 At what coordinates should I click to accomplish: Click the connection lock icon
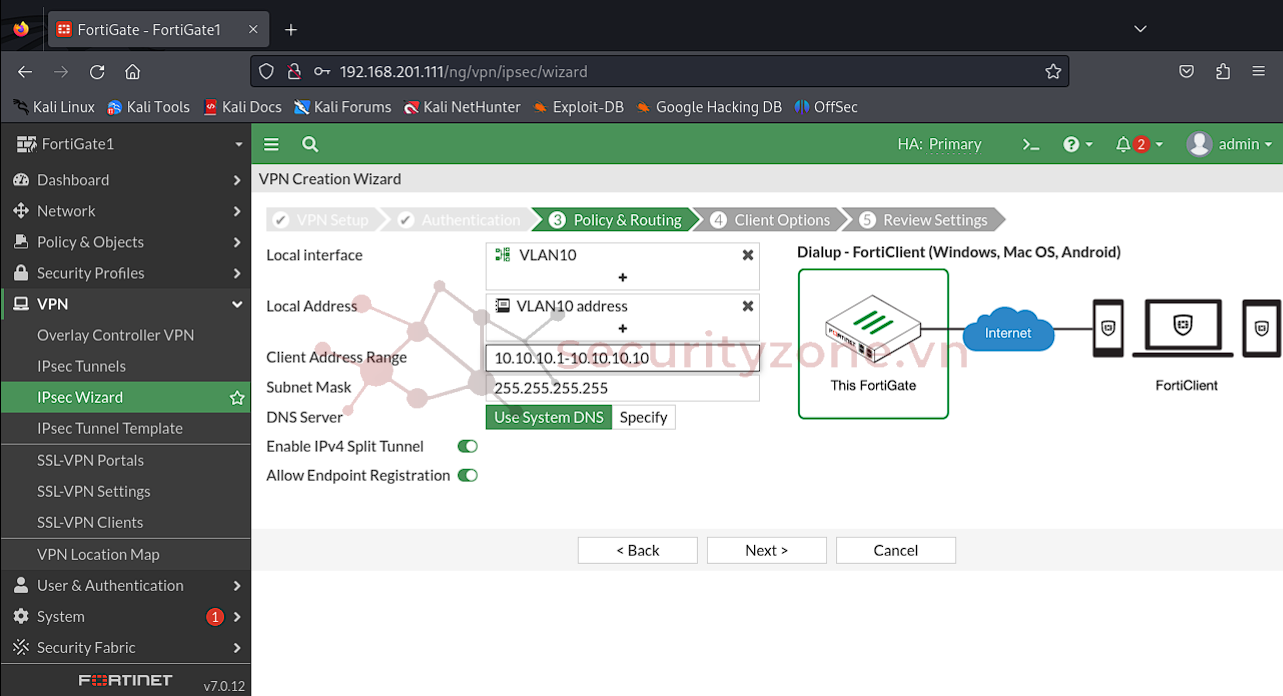tap(294, 72)
